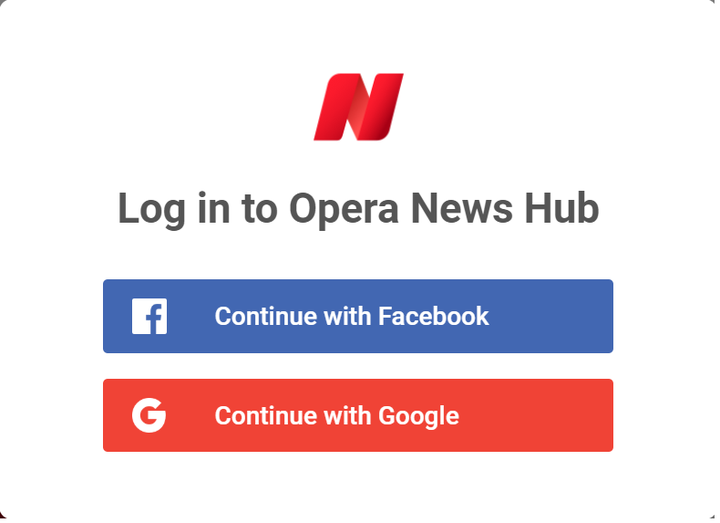Click the white Google G icon

click(149, 416)
